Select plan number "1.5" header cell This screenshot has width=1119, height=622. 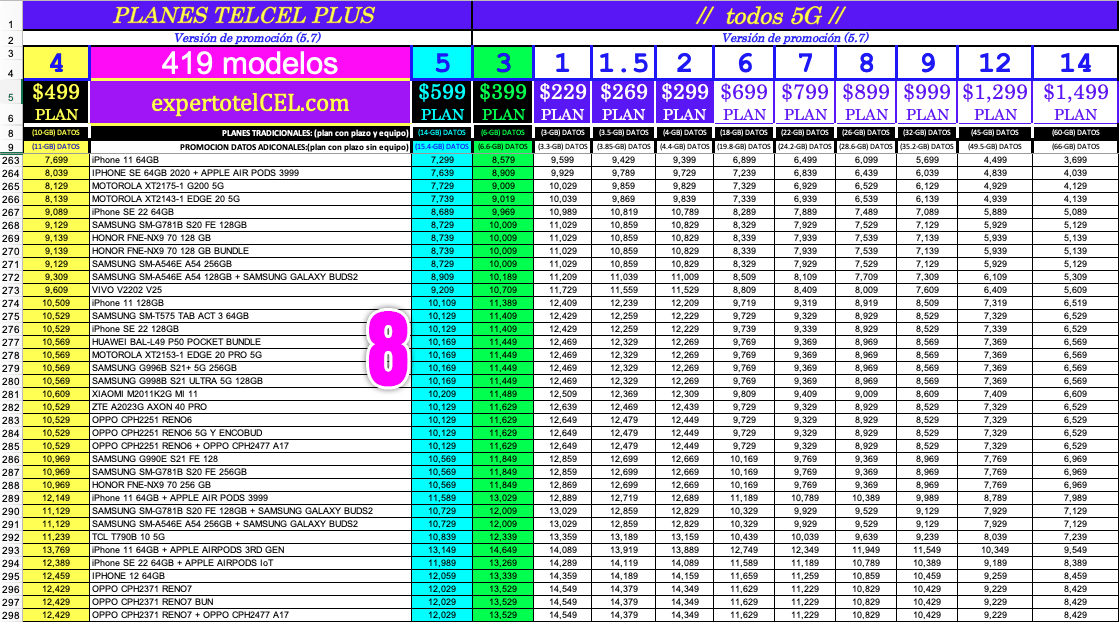tap(623, 63)
